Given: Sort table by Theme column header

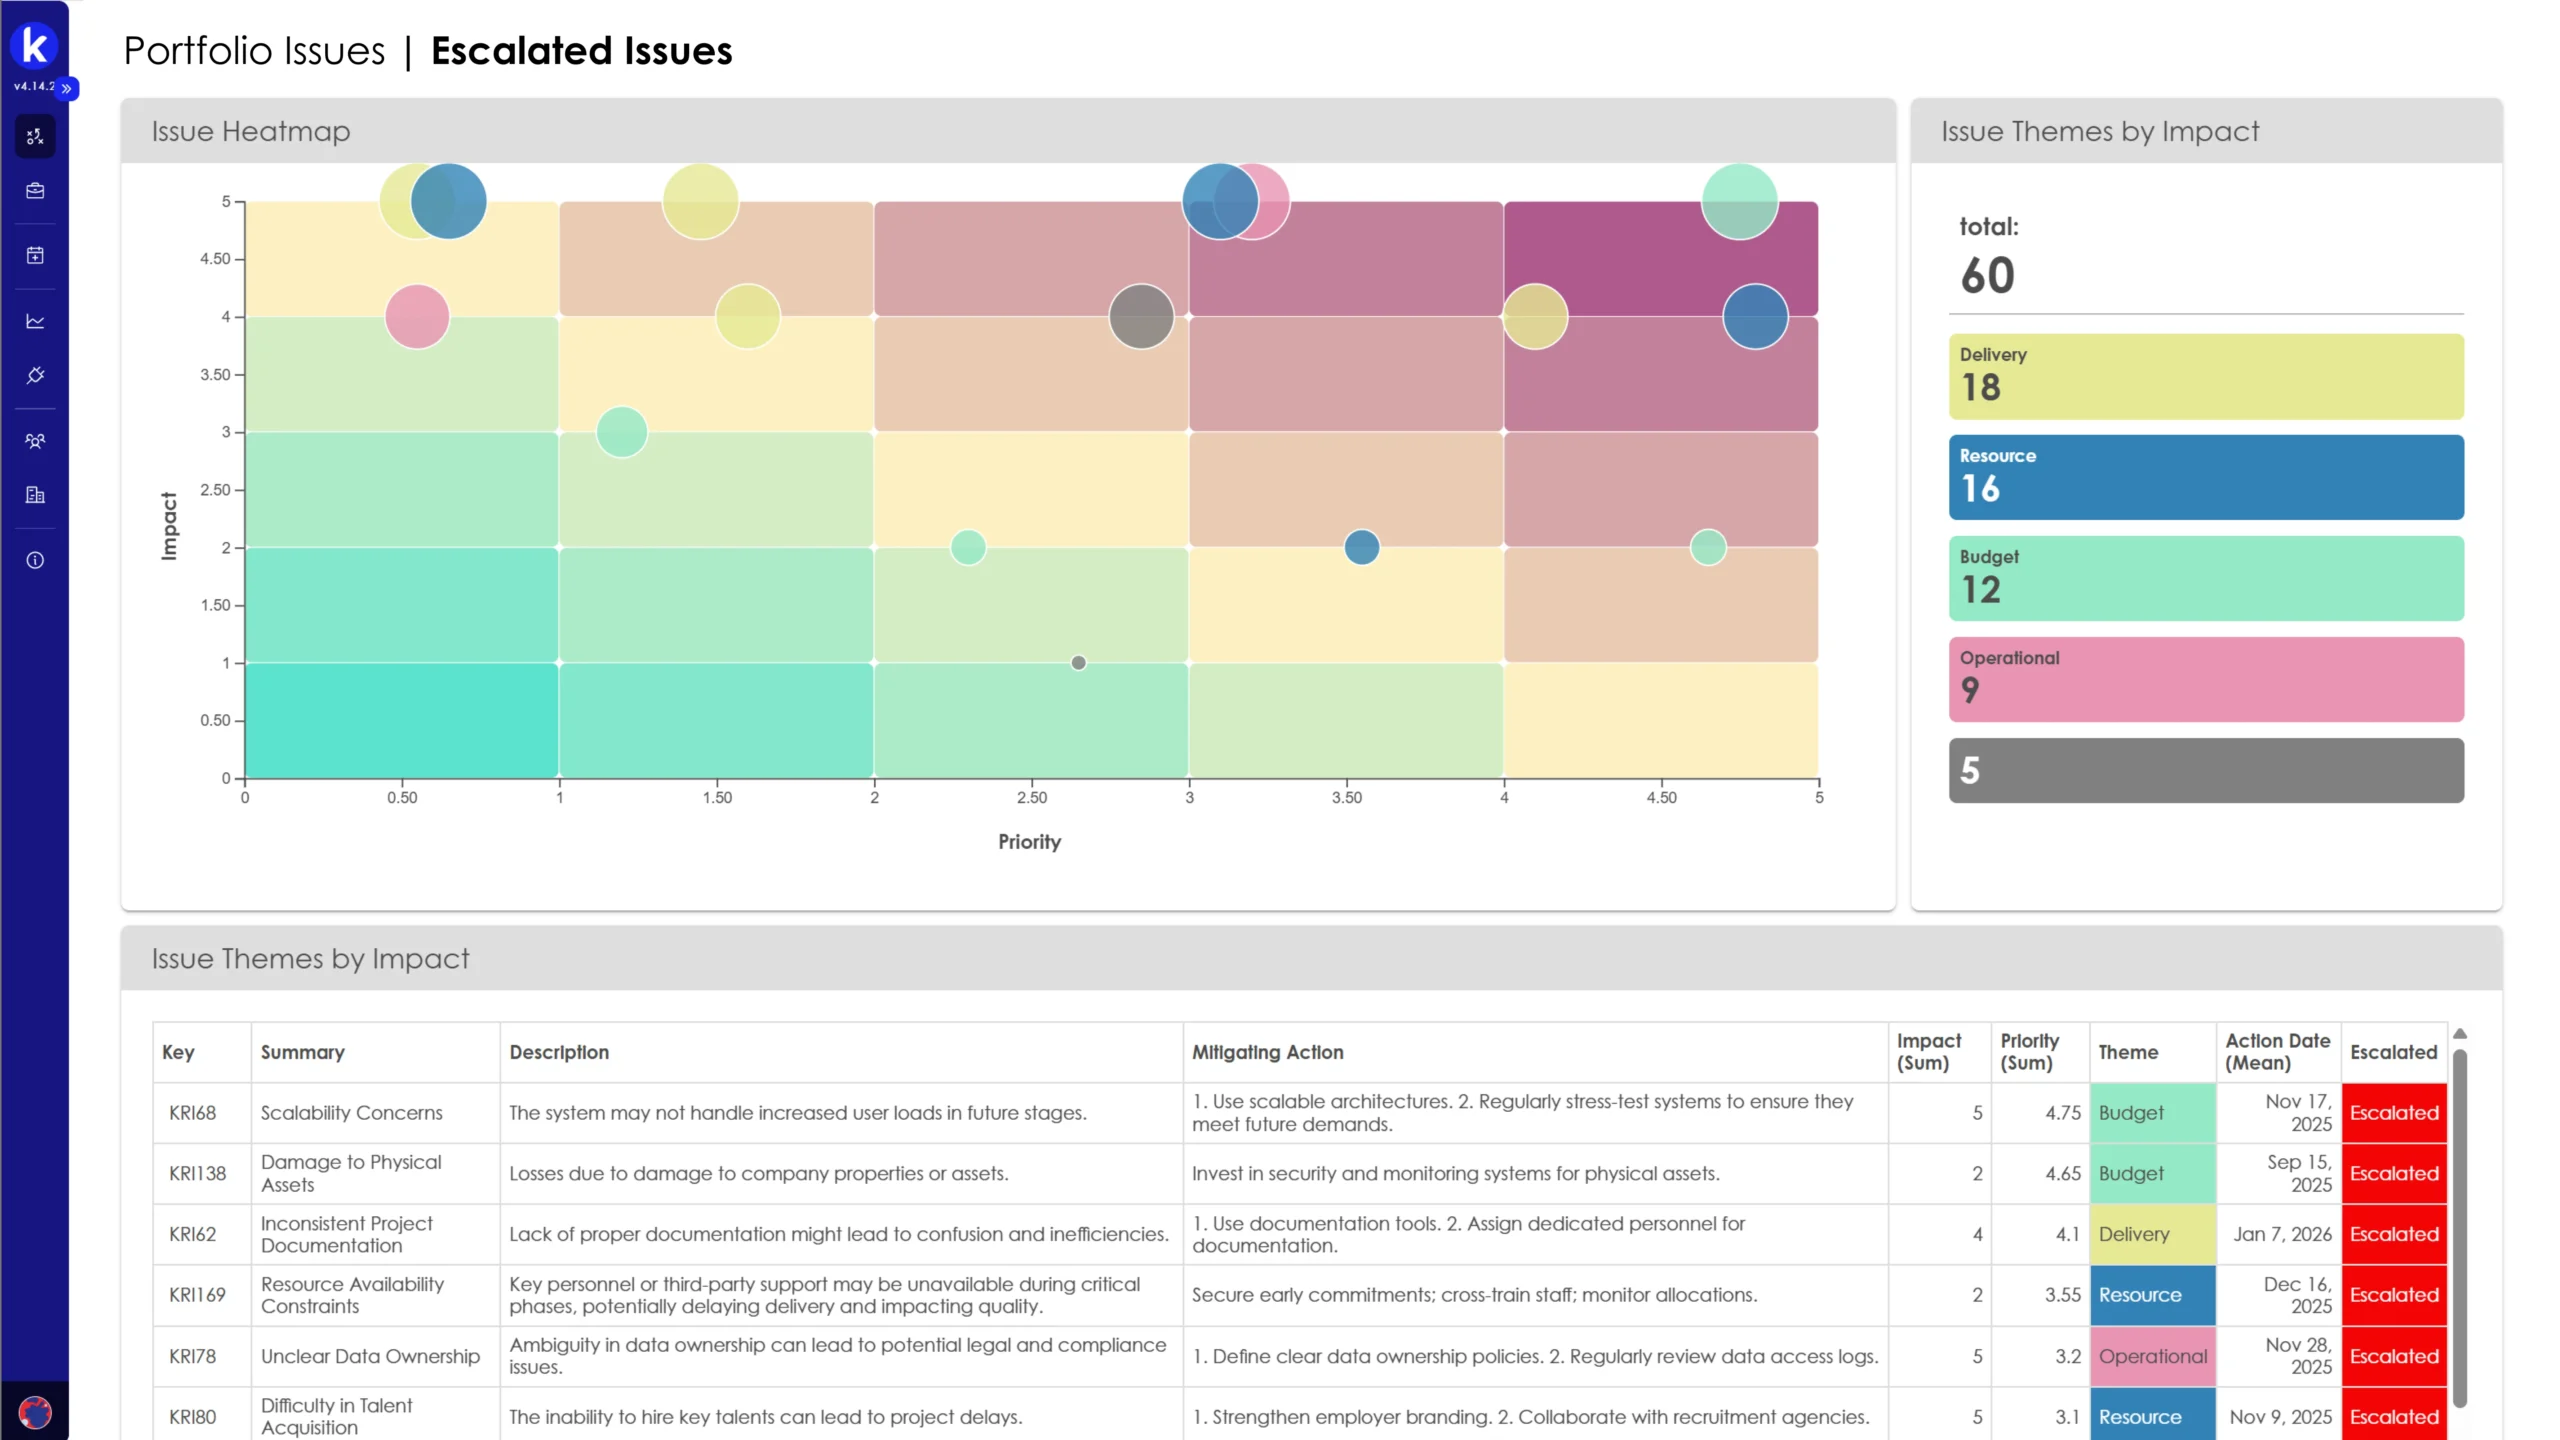Looking at the screenshot, I should click(2127, 1052).
